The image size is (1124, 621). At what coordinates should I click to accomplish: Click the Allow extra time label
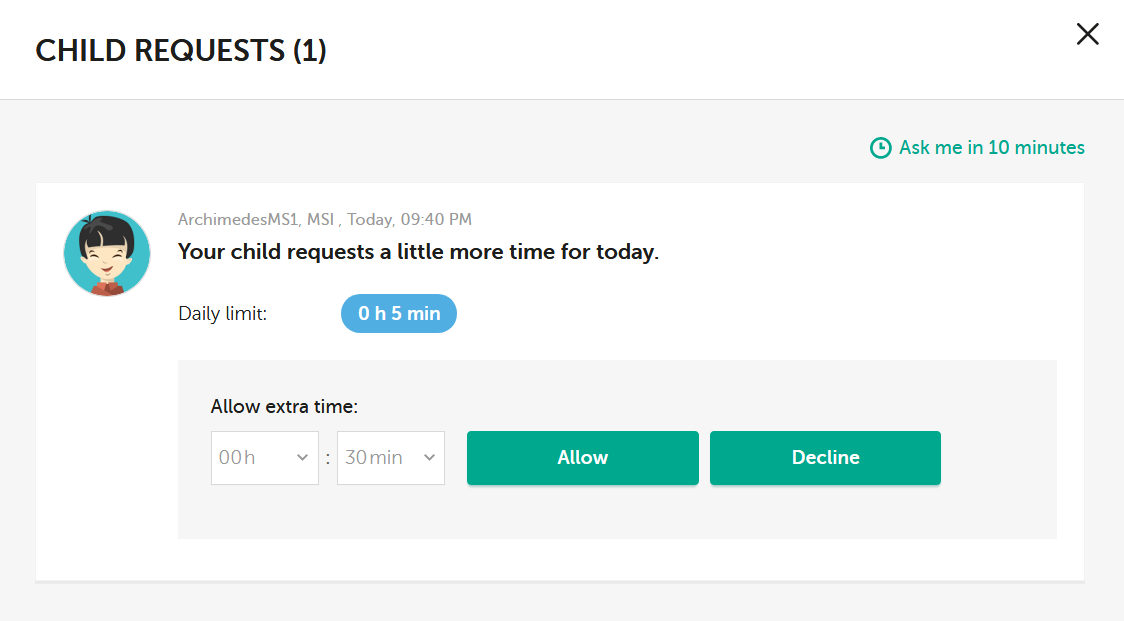pyautogui.click(x=284, y=406)
